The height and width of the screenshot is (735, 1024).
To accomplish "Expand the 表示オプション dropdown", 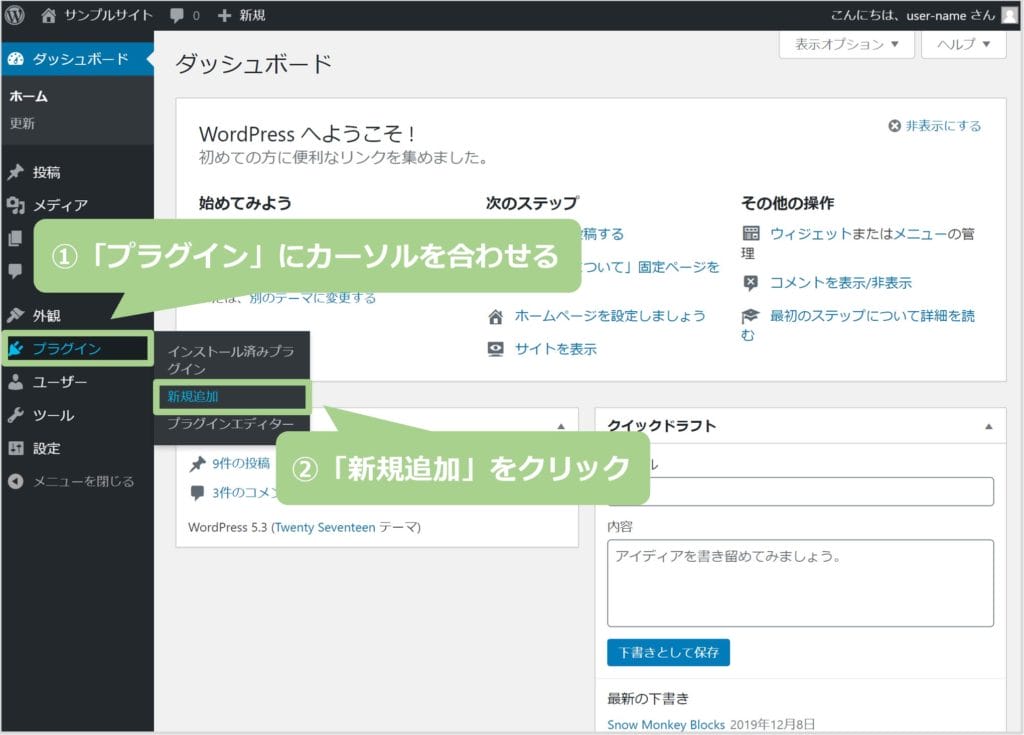I will point(846,45).
